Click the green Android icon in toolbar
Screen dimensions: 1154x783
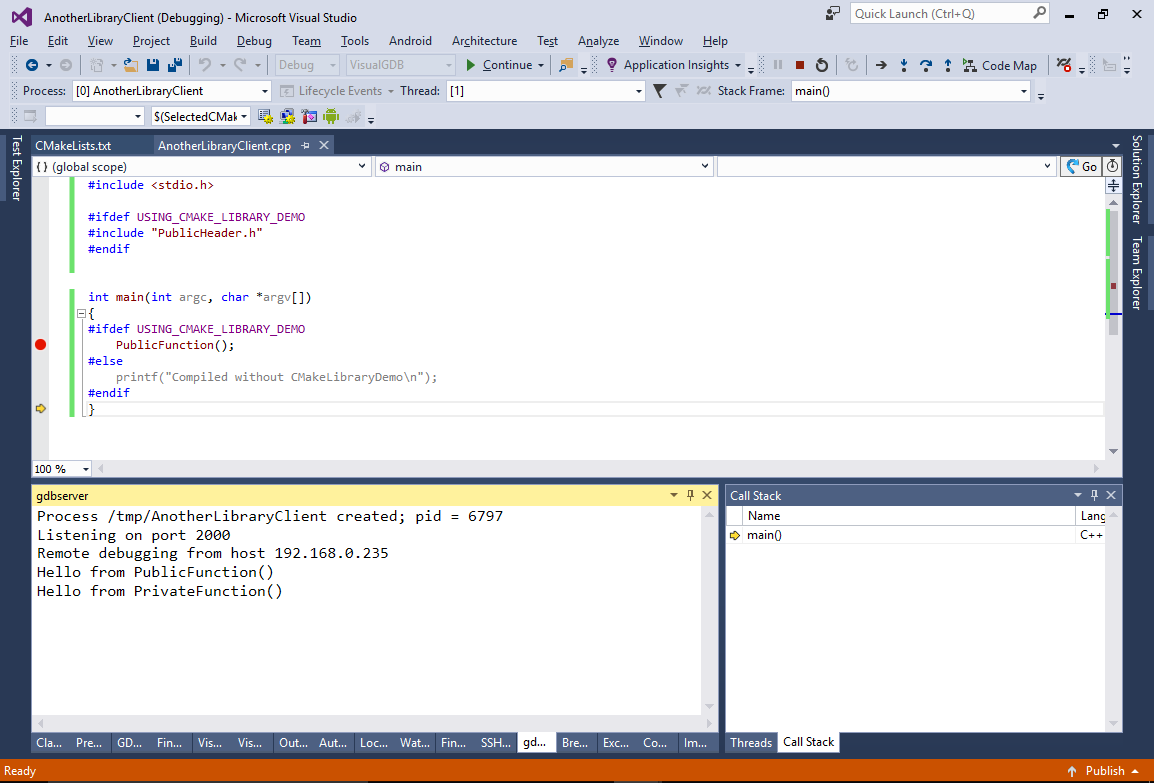[x=331, y=116]
